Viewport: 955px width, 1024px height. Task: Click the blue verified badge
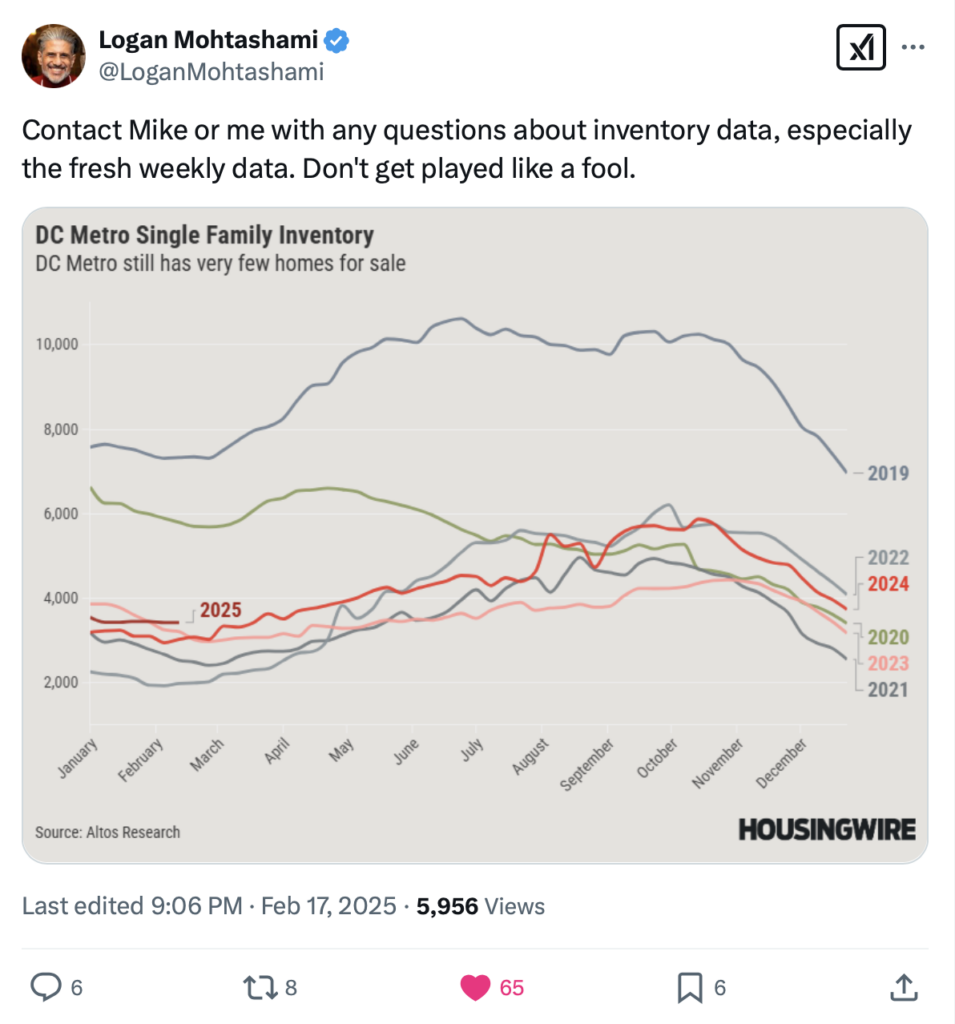point(336,40)
